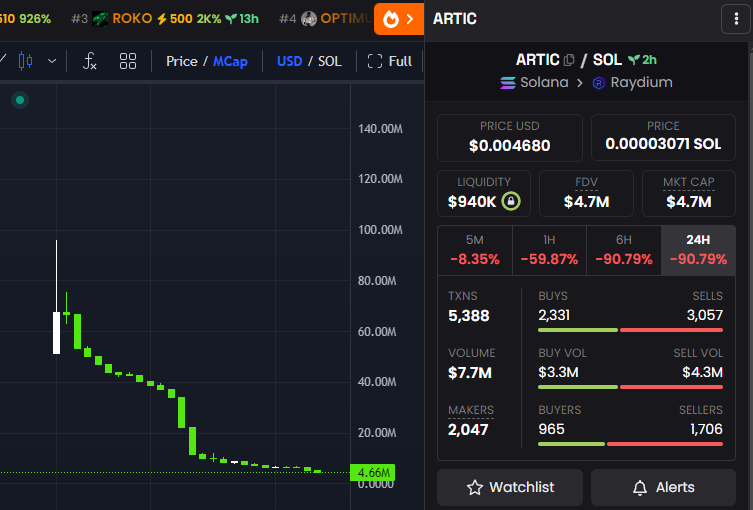The width and height of the screenshot is (753, 510).
Task: Add ARTIC to Watchlist
Action: pyautogui.click(x=510, y=487)
